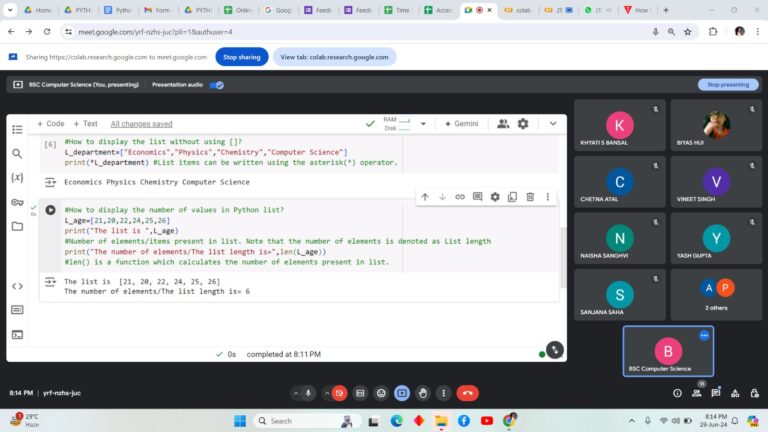Open the Colab variables inspector
Viewport: 768px width, 432px height.
click(x=17, y=178)
